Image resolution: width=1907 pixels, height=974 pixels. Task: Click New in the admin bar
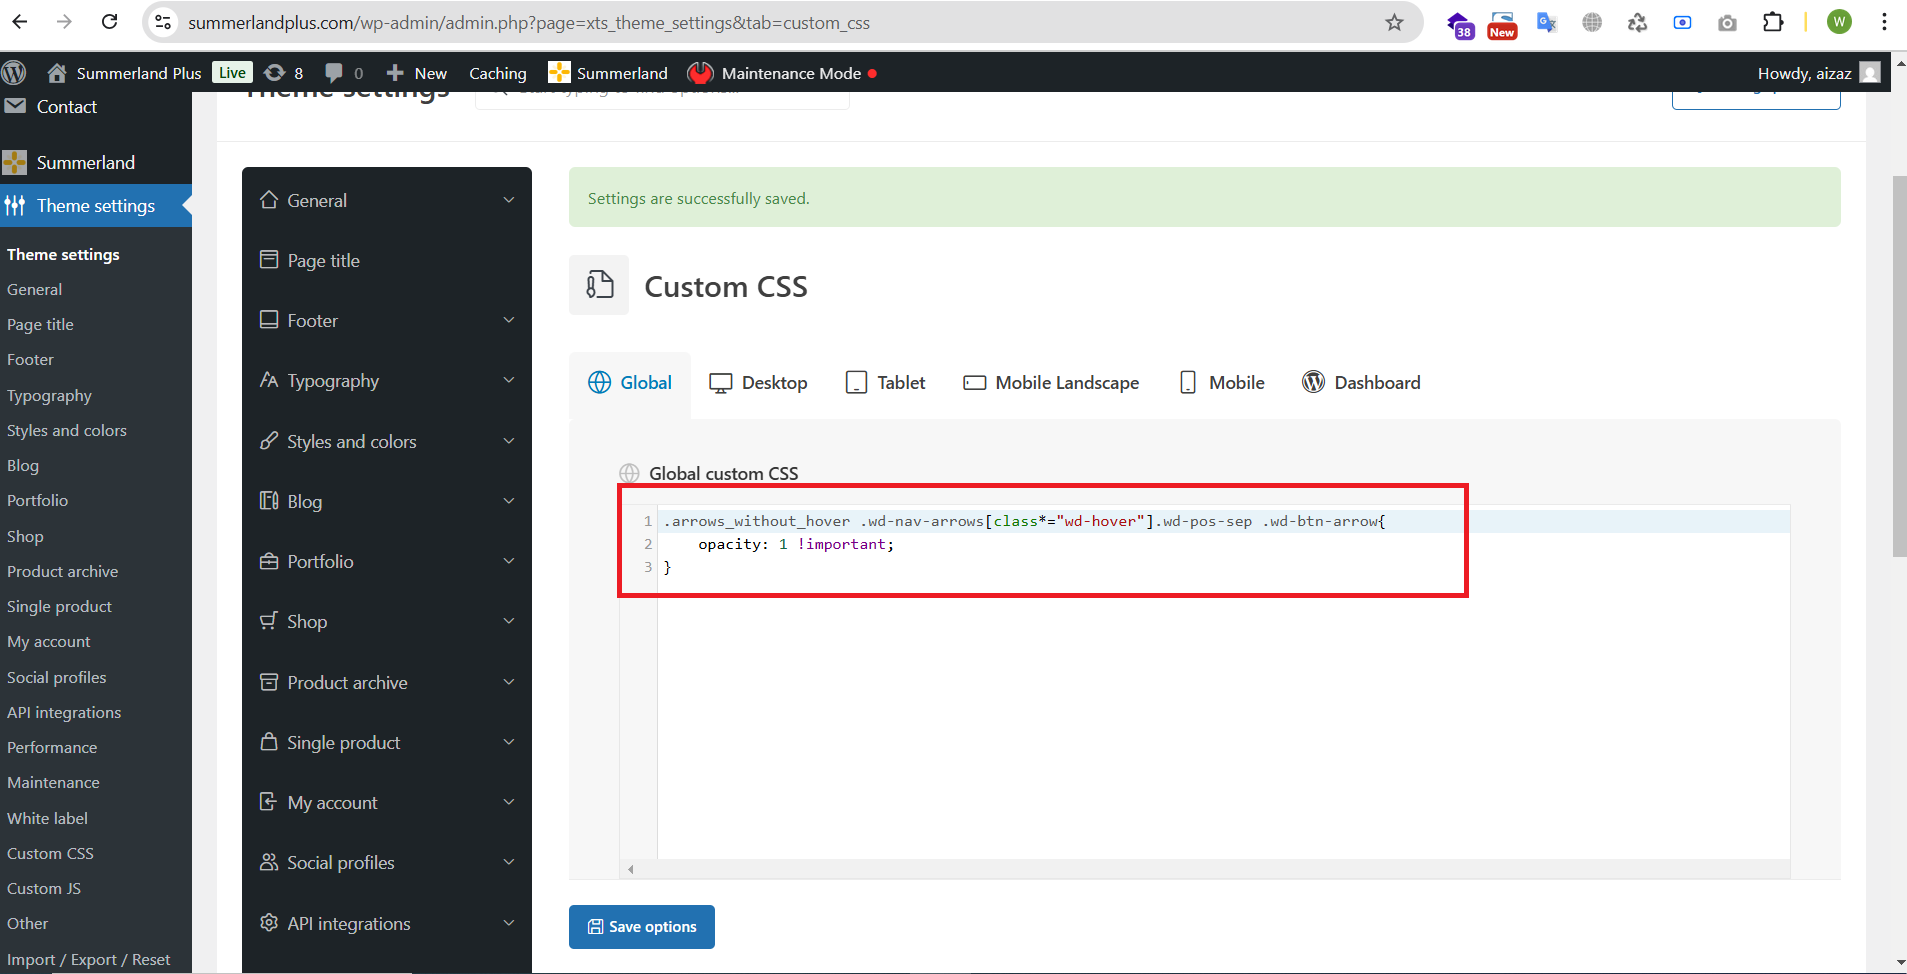click(417, 73)
